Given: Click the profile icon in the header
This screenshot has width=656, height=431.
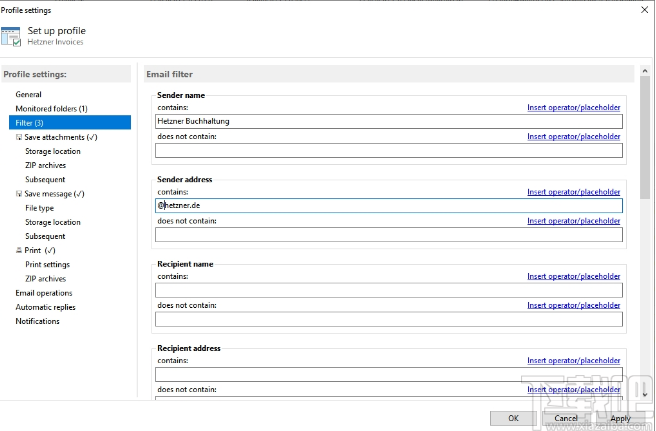Looking at the screenshot, I should click(12, 36).
